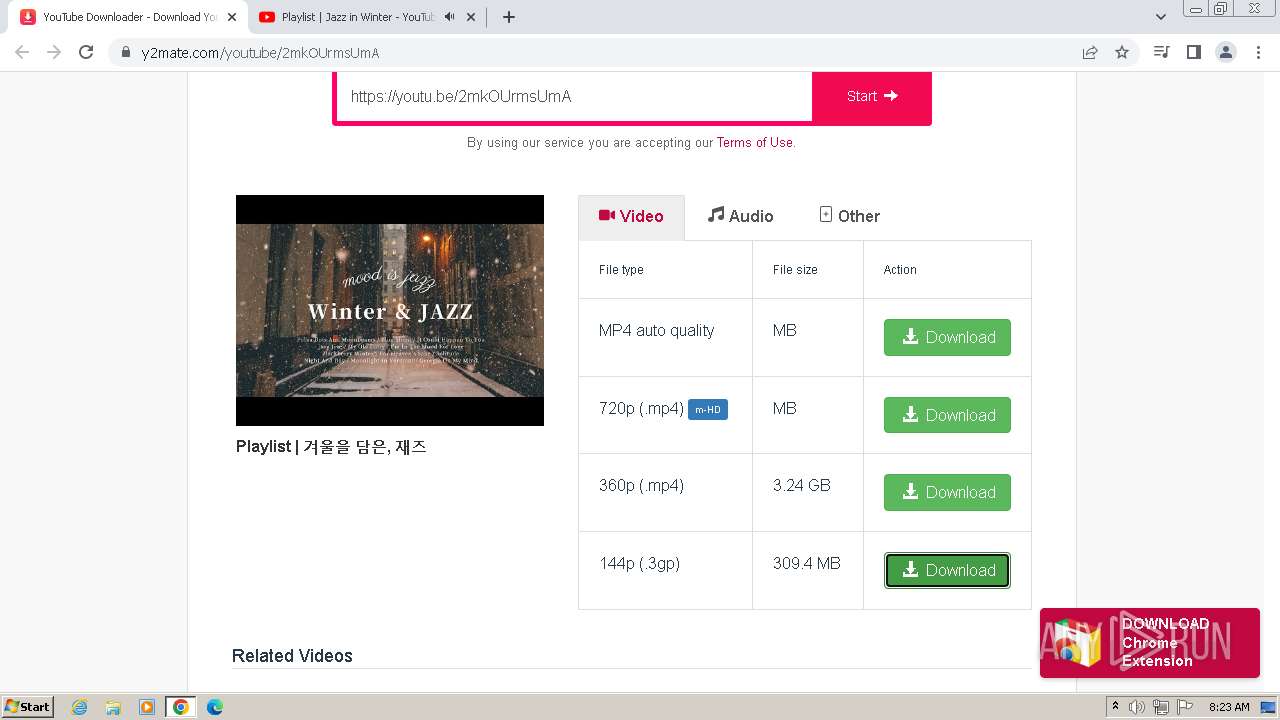Click the Winter & JAZZ video thumbnail
Viewport: 1280px width, 720px height.
[x=390, y=310]
